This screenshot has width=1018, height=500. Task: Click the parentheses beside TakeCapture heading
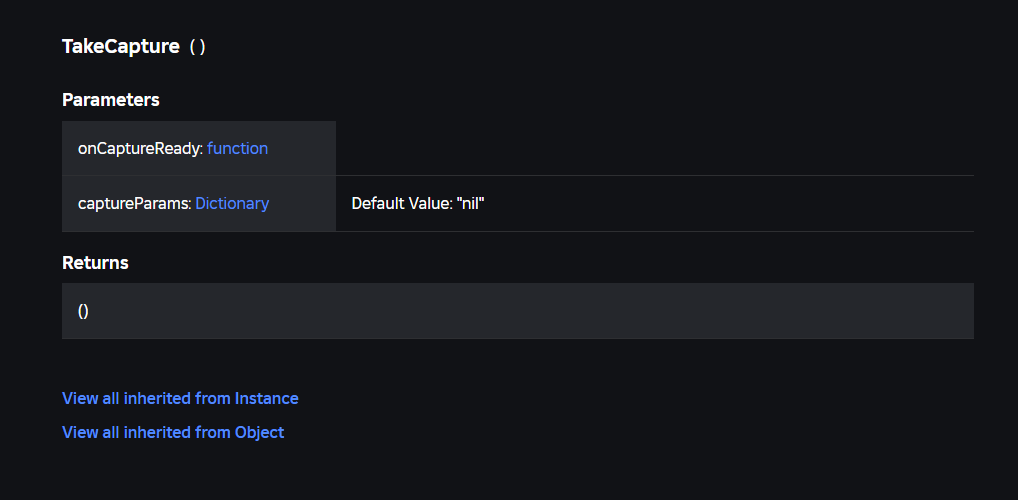(197, 47)
